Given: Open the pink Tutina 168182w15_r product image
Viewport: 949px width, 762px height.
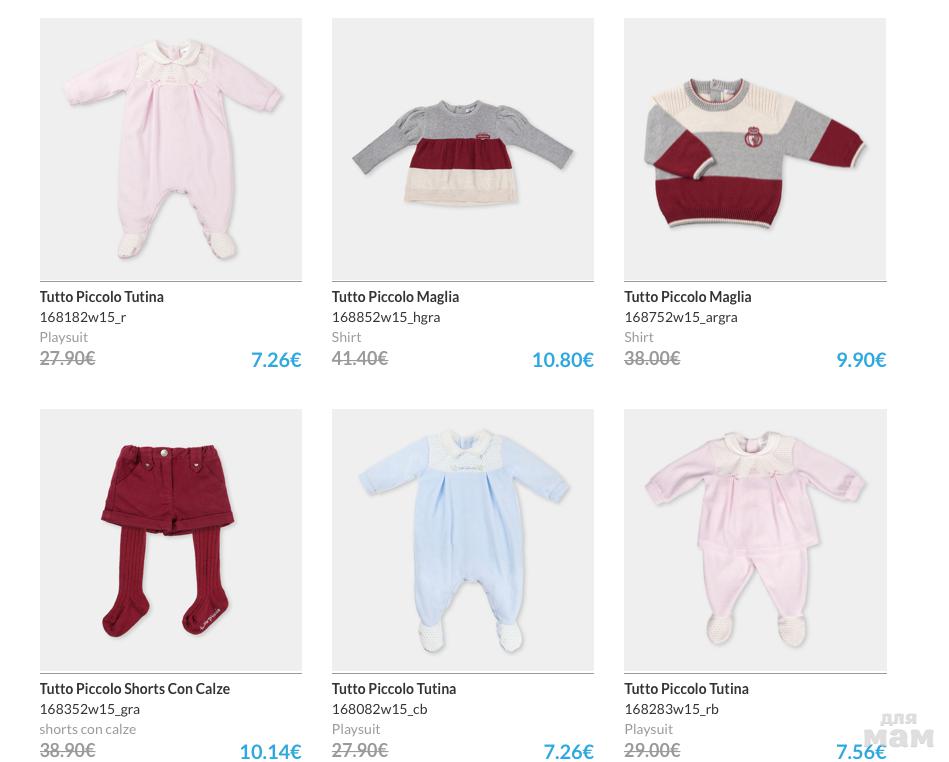Looking at the screenshot, I should pos(170,149).
